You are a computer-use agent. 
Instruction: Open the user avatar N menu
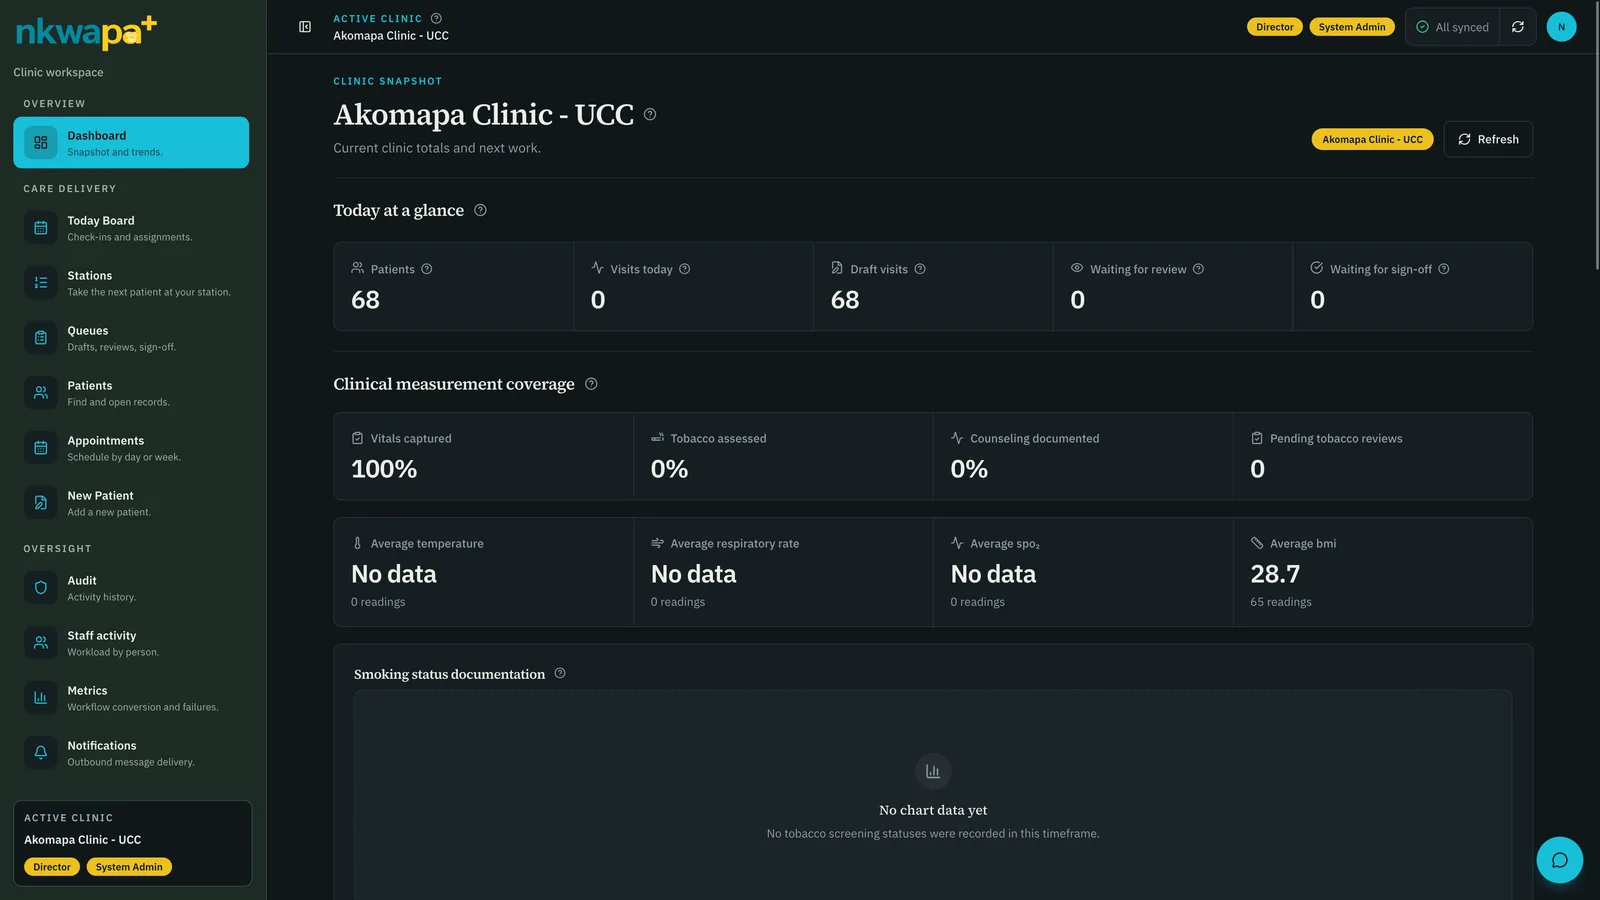1561,27
